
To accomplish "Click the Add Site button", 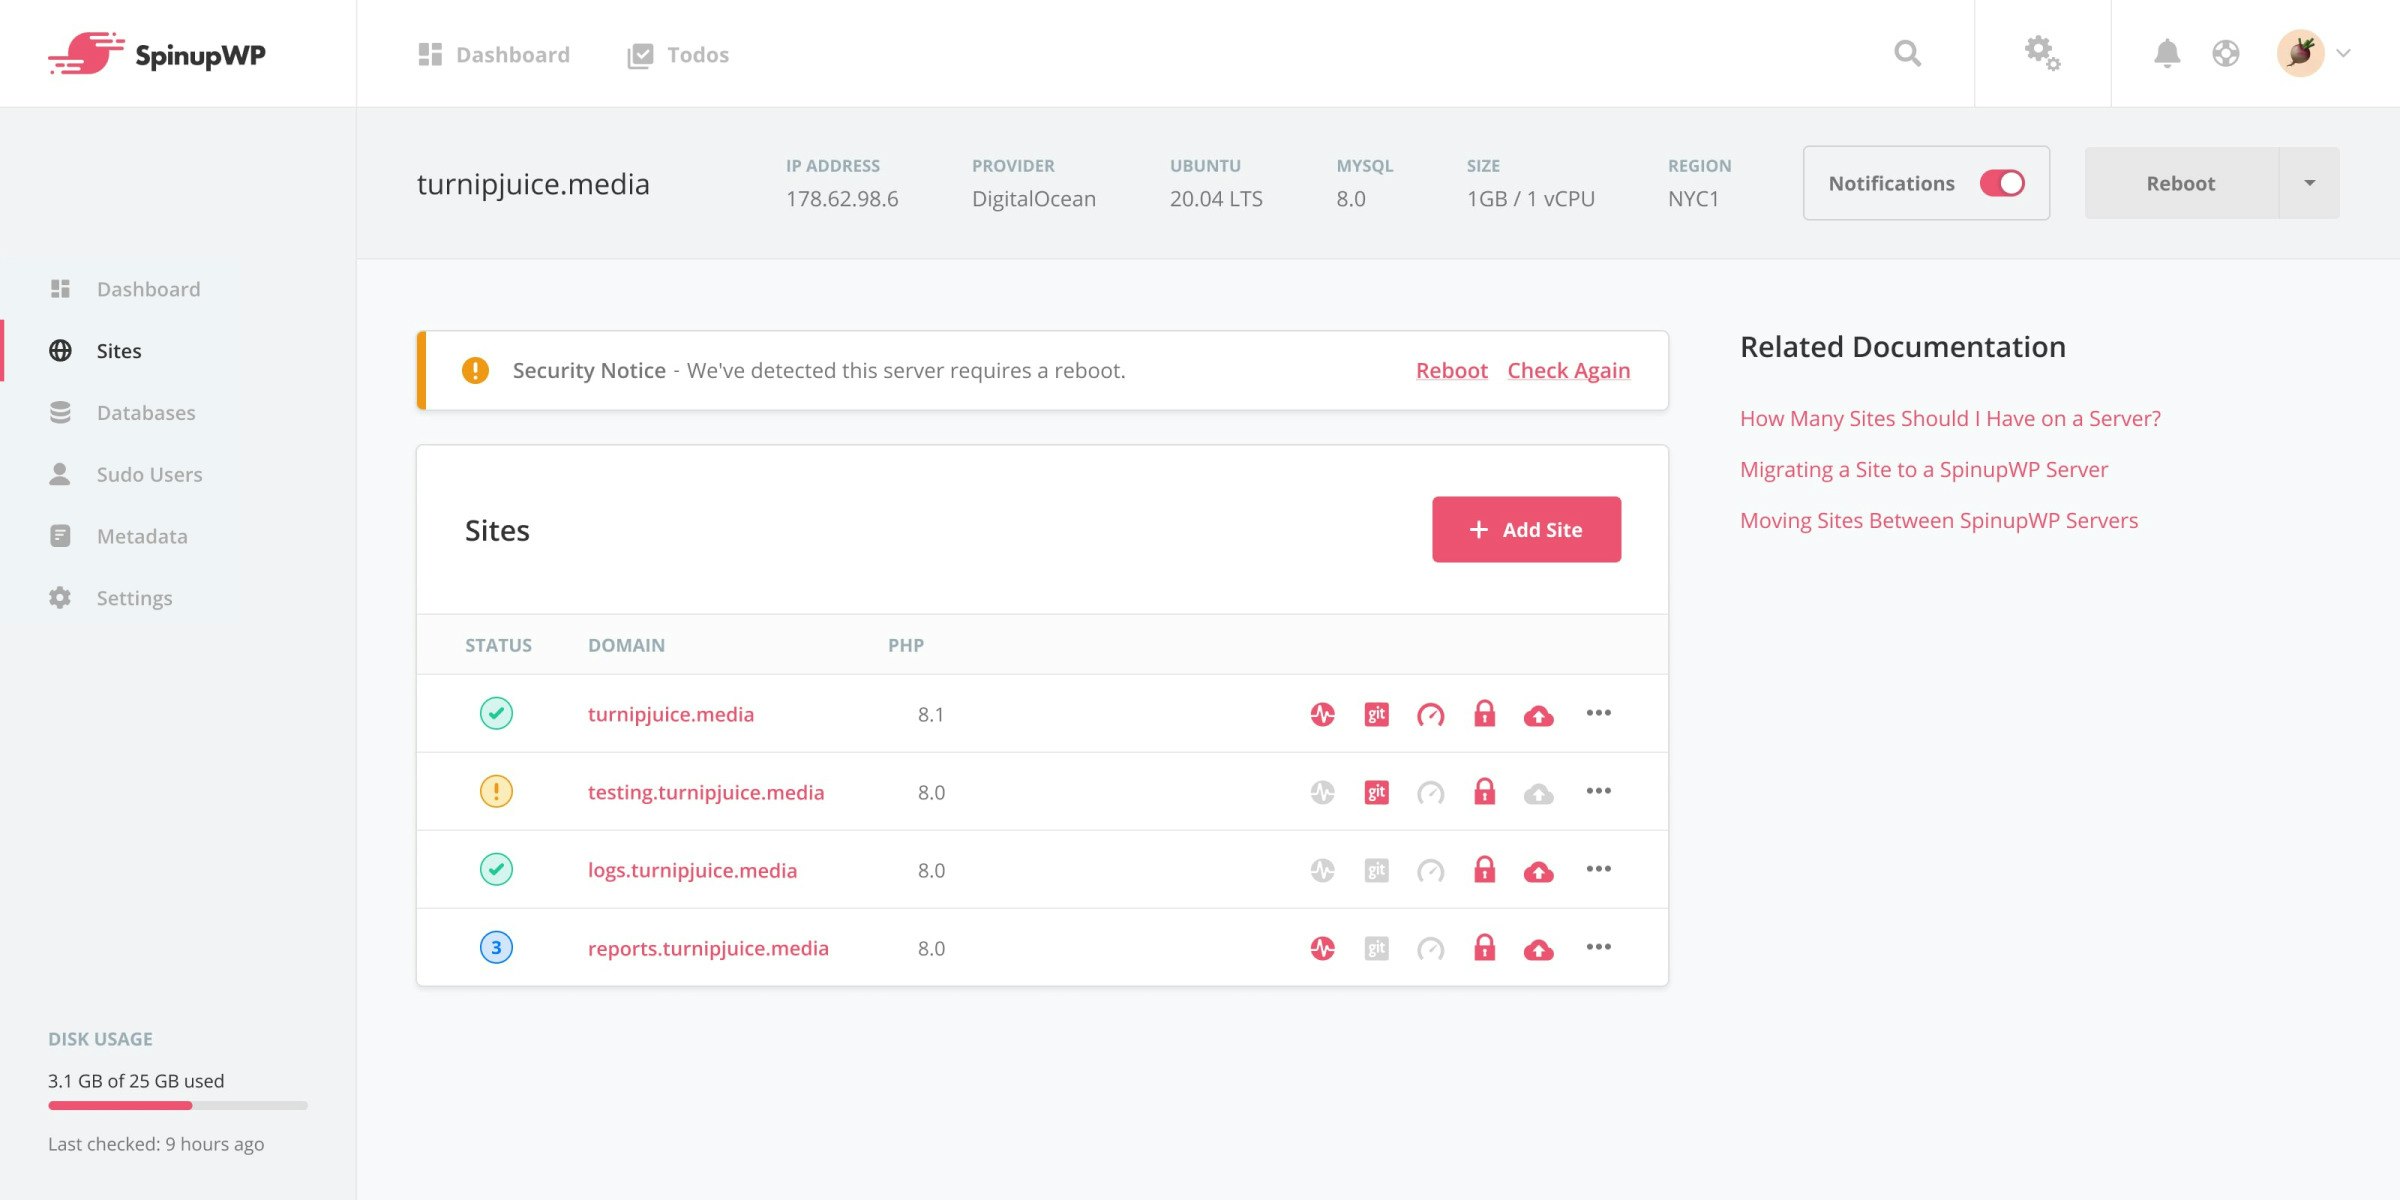I will coord(1526,529).
